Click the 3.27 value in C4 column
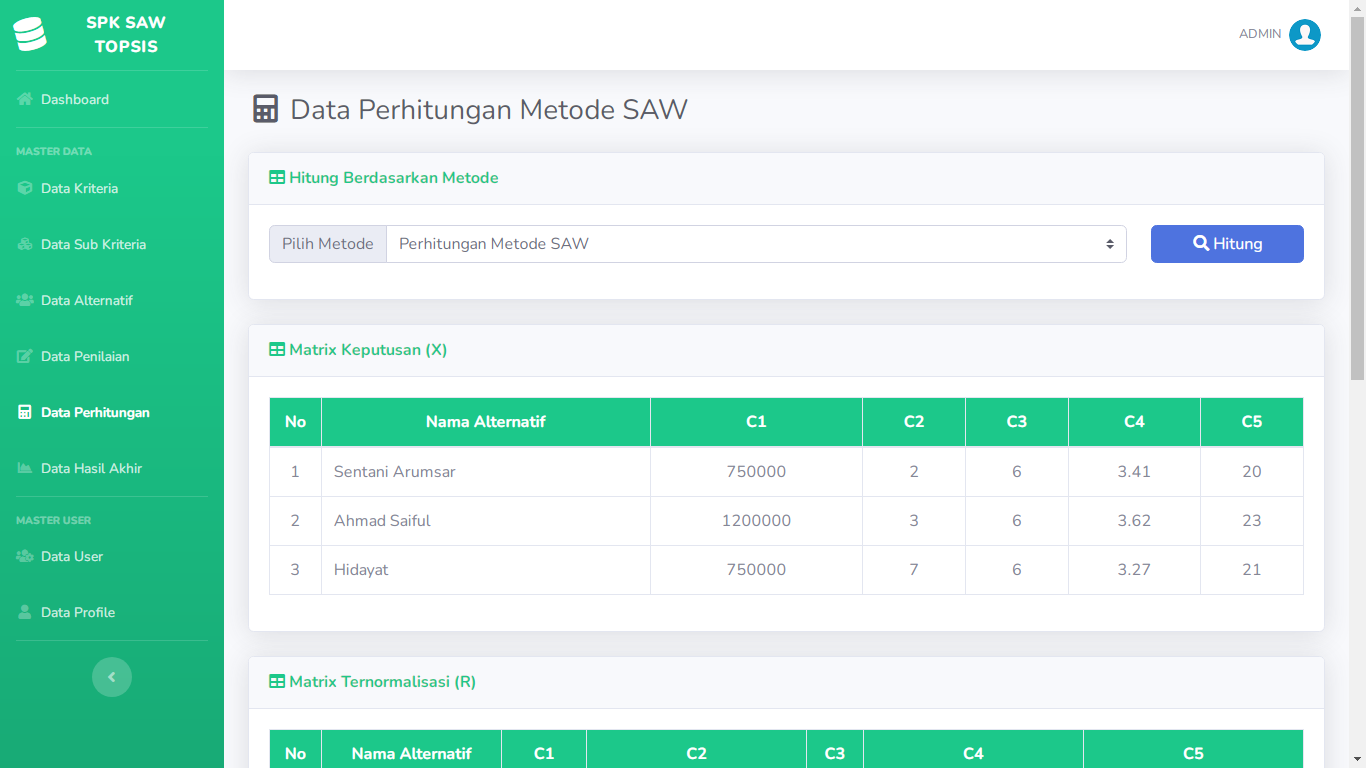Image resolution: width=1366 pixels, height=768 pixels. [x=1134, y=569]
